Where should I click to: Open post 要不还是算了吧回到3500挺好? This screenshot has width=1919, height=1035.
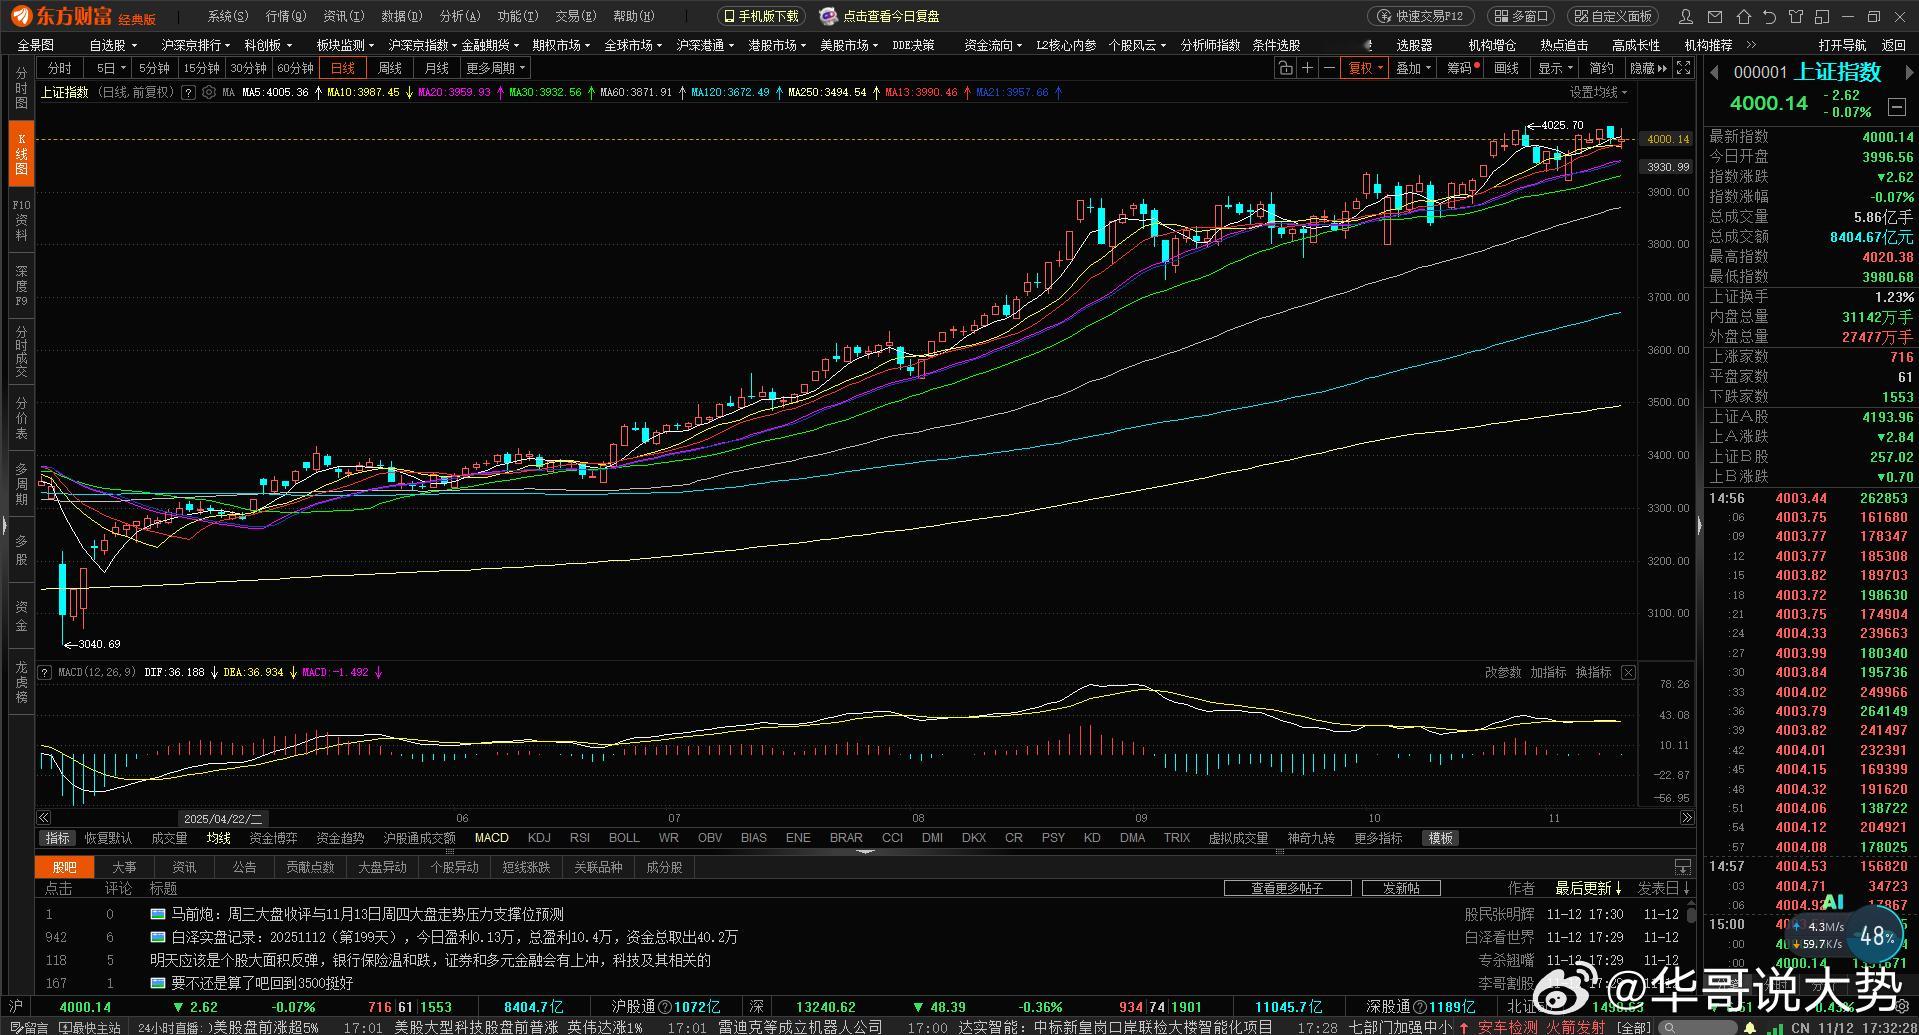coord(262,983)
